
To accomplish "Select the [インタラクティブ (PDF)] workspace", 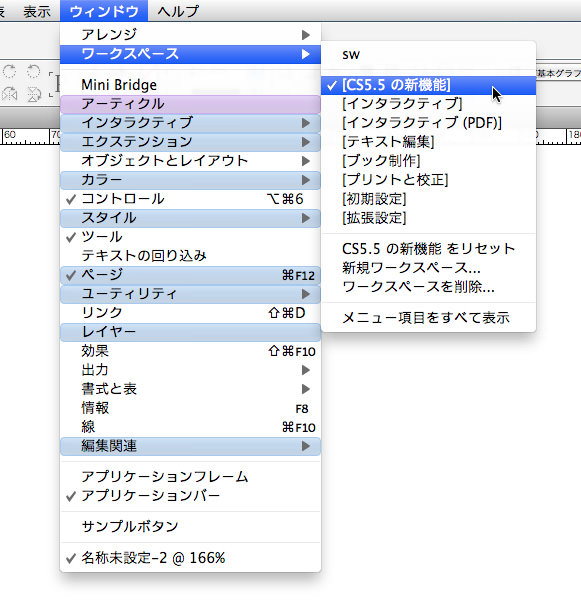I will tap(428, 123).
